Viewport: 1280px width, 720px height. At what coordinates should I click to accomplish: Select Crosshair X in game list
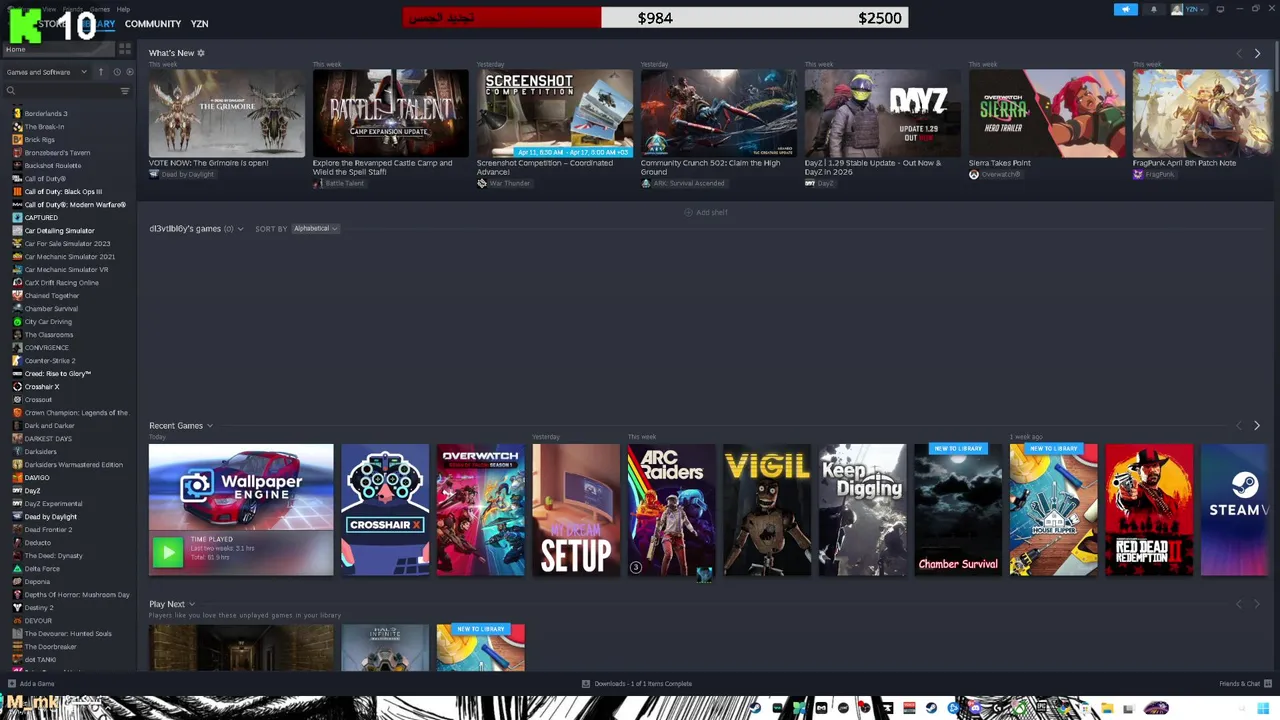click(x=42, y=387)
